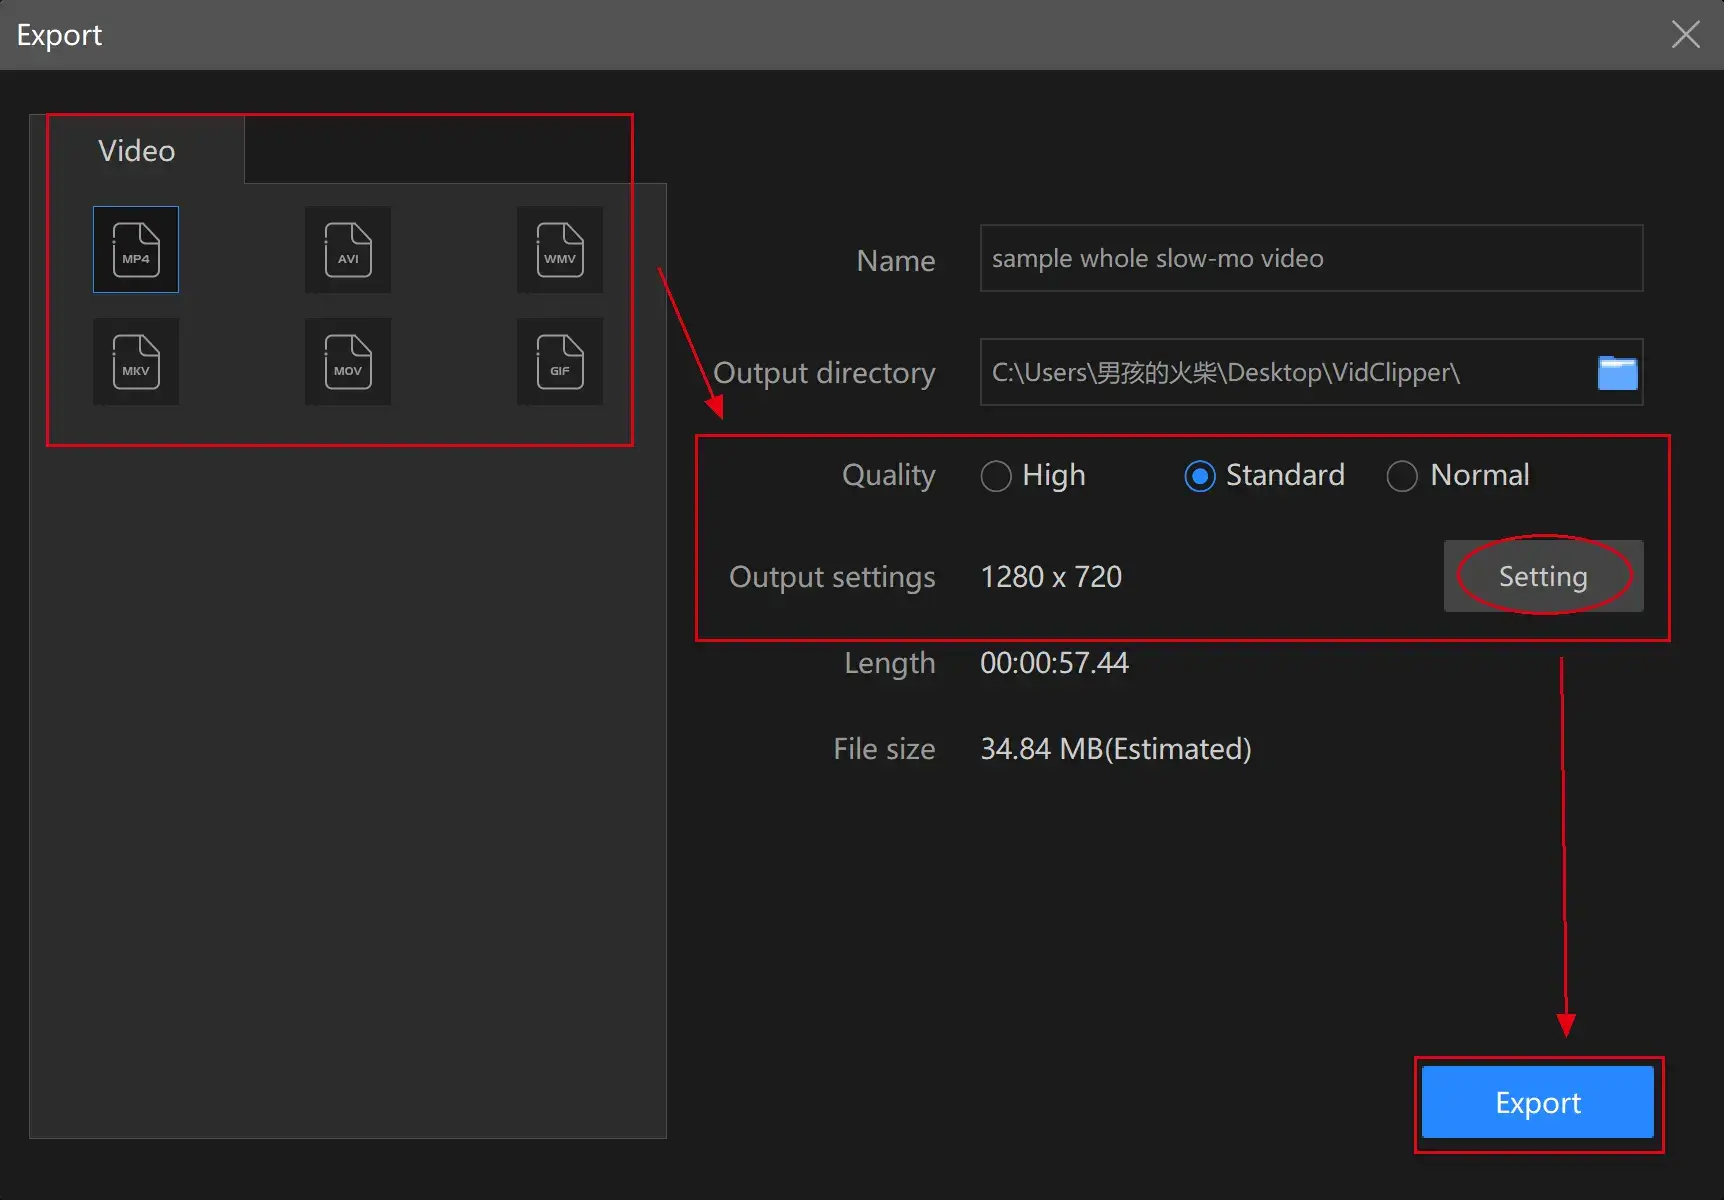Click the blue Export button
1724x1200 pixels.
[1538, 1102]
